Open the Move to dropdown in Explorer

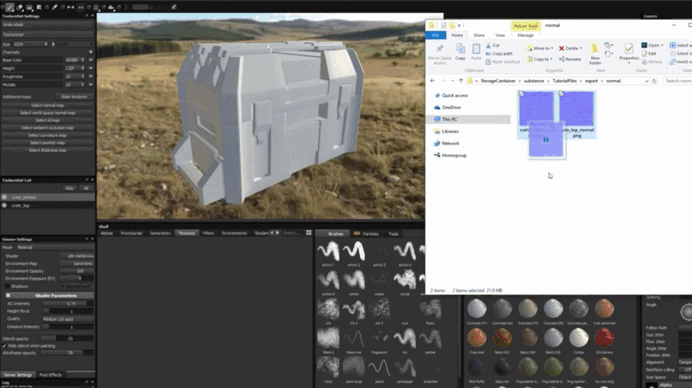pyautogui.click(x=540, y=48)
